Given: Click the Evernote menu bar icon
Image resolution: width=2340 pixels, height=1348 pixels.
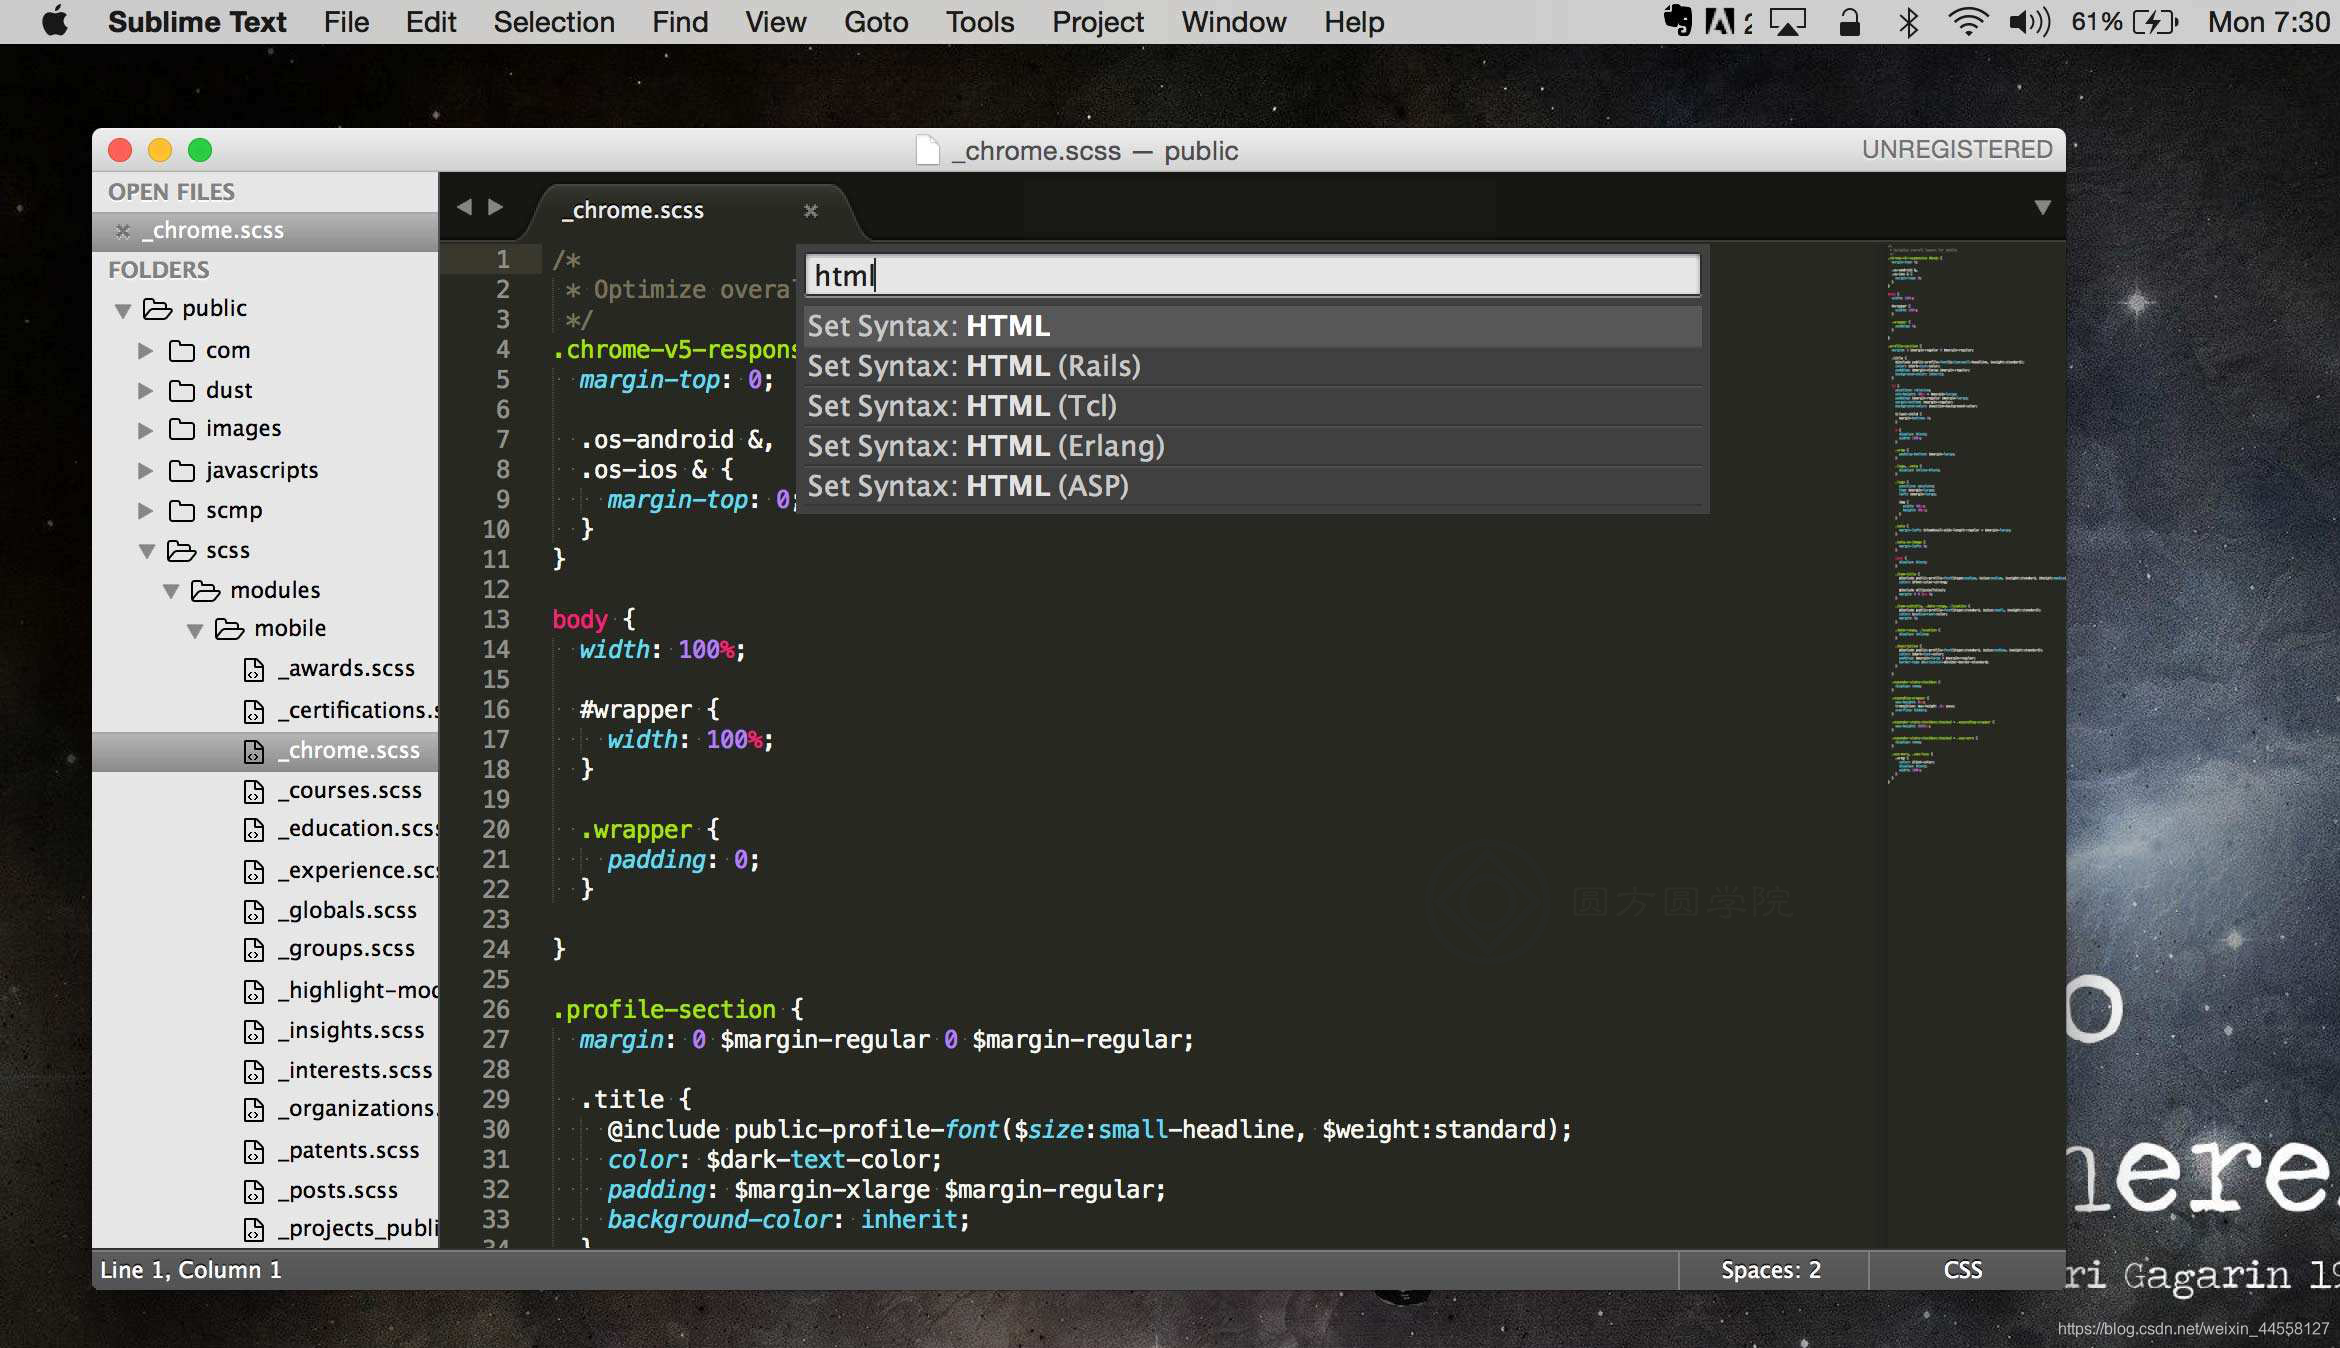Looking at the screenshot, I should (x=1678, y=21).
